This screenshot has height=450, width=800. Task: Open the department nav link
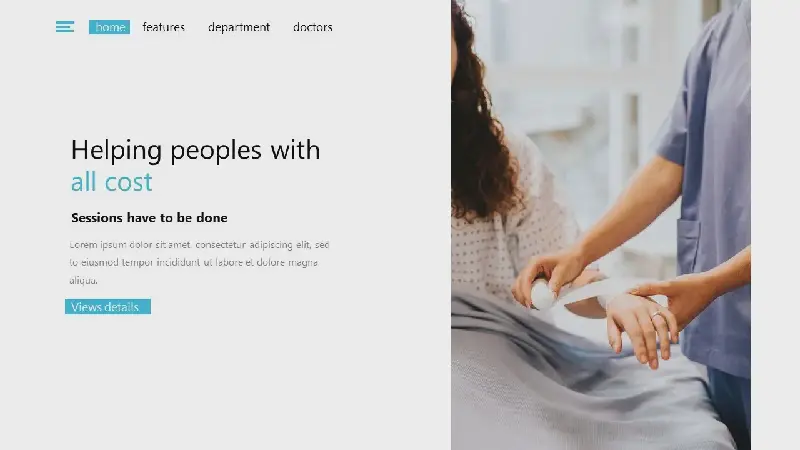239,27
